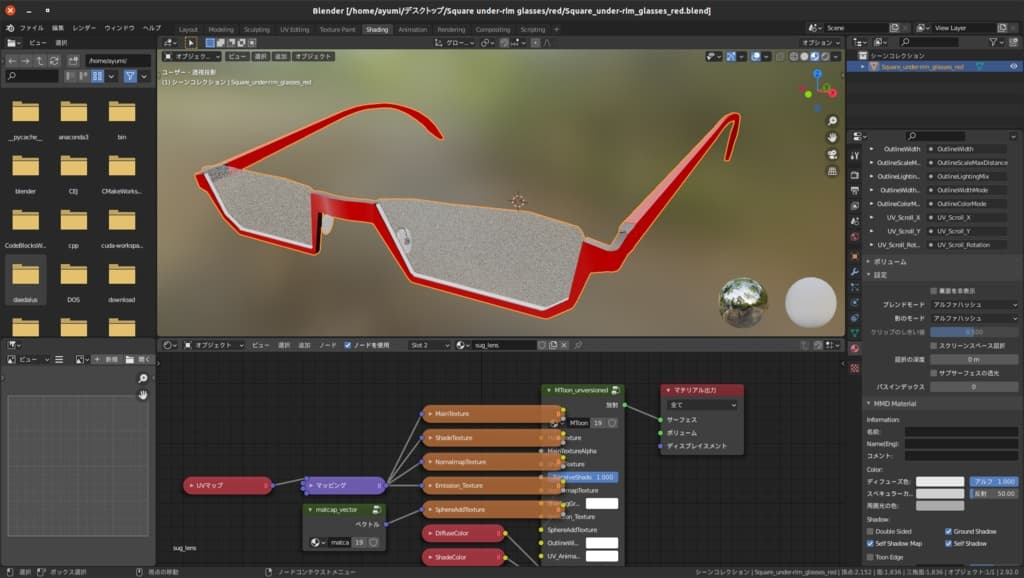Image resolution: width=1024 pixels, height=578 pixels.
Task: Toggle the ノードを使用 checkbox
Action: tap(348, 345)
